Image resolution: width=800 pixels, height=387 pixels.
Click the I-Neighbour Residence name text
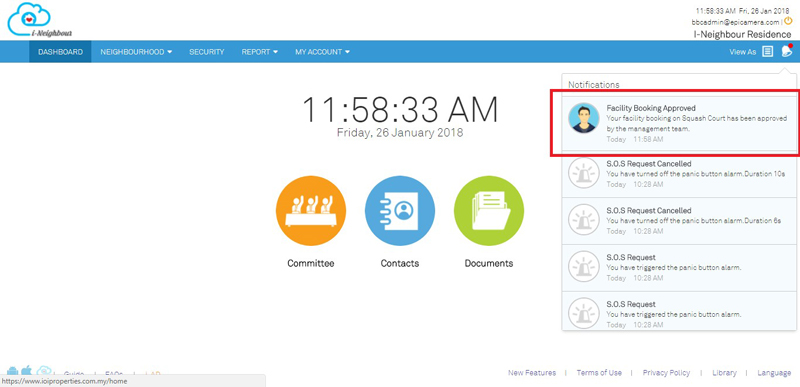pyautogui.click(x=742, y=35)
